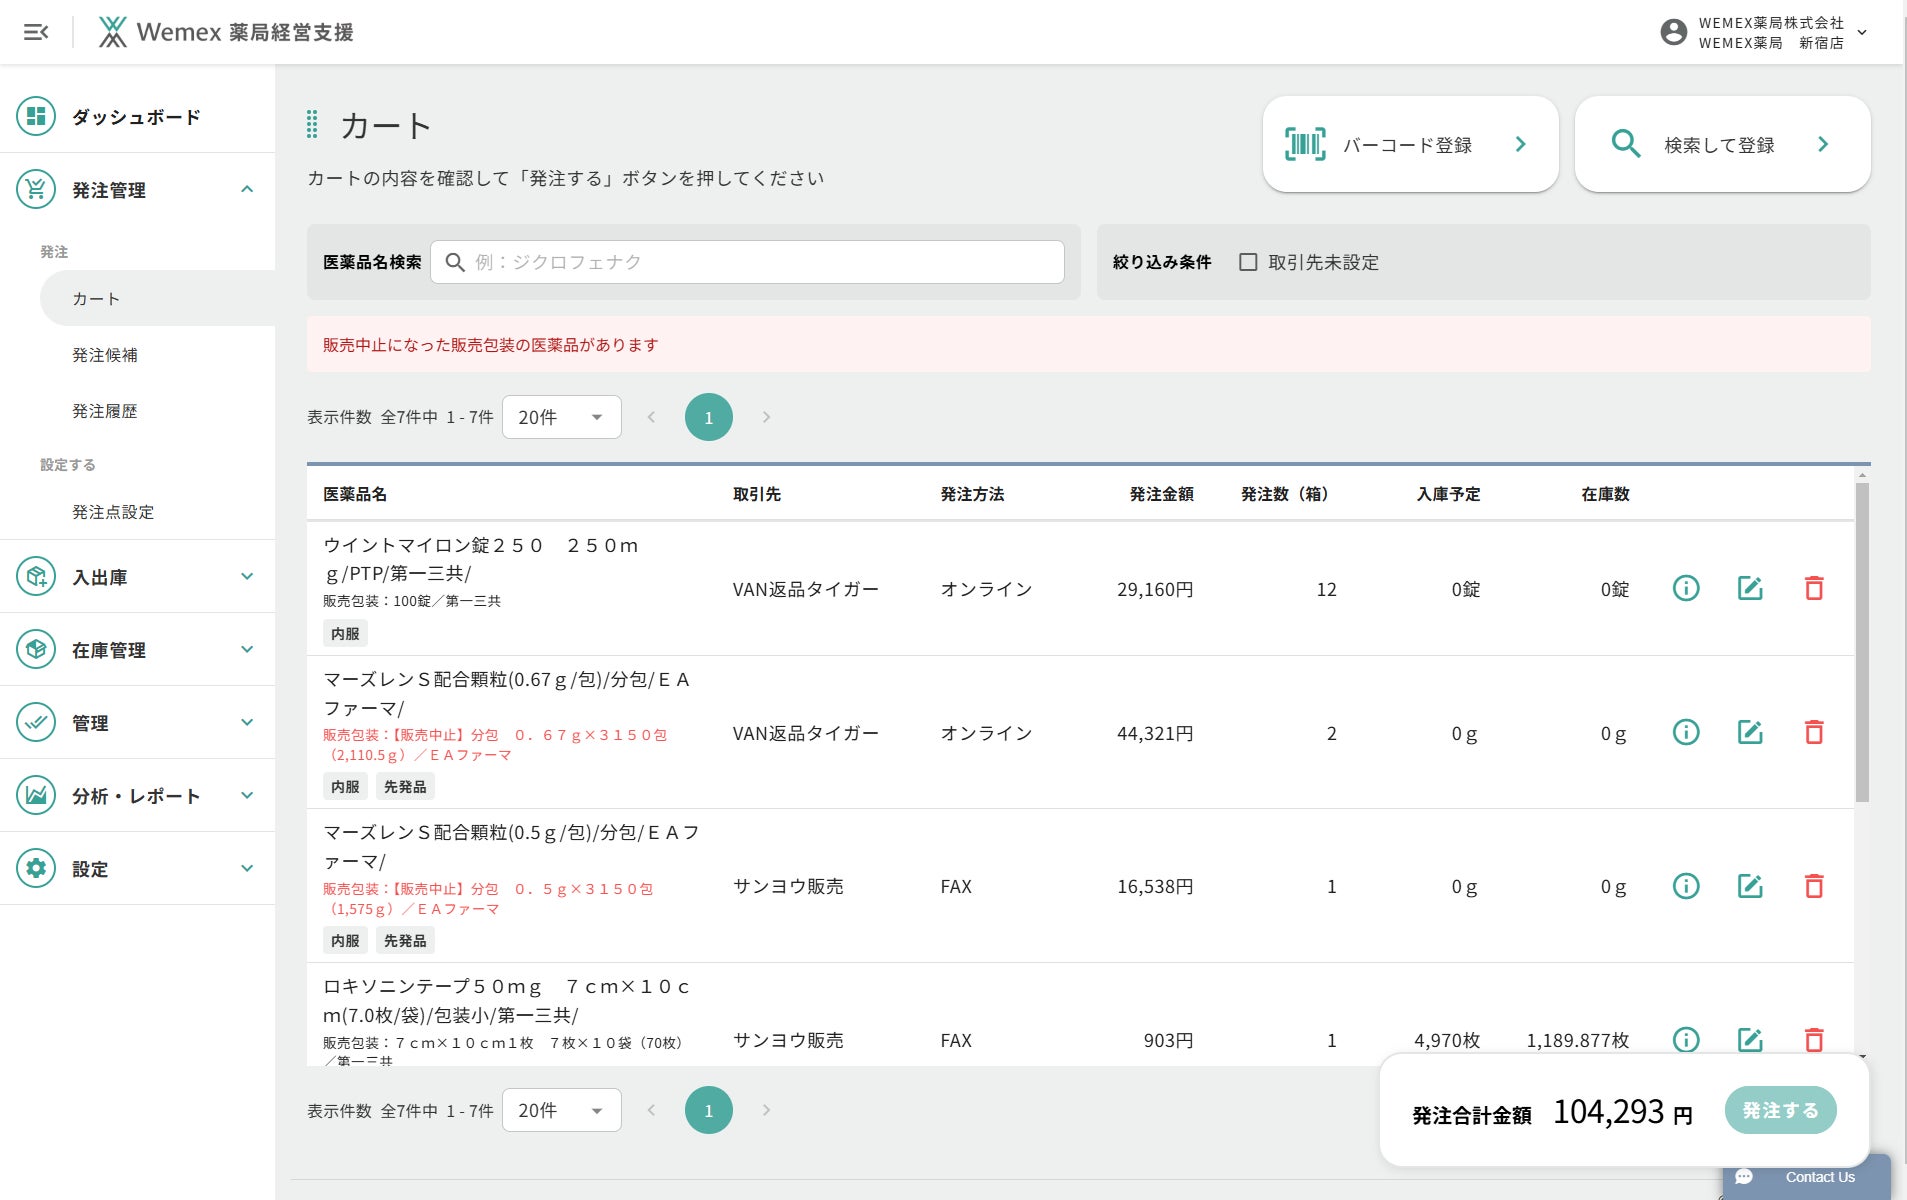1907x1200 pixels.
Task: Open 入出庫 menu item label
Action: coord(100,577)
